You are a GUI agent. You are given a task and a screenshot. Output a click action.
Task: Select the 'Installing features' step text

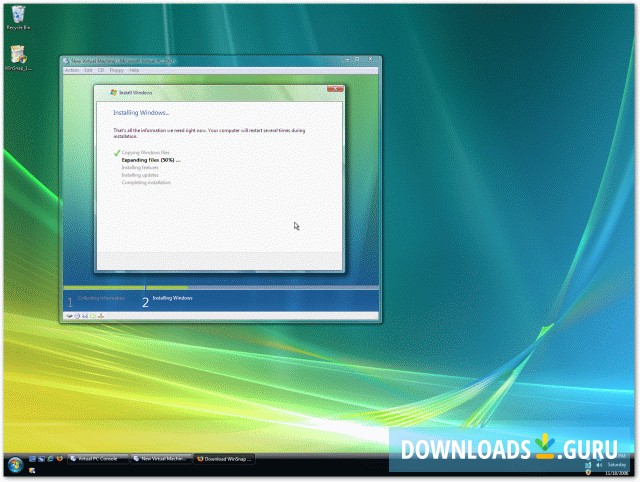(140, 167)
